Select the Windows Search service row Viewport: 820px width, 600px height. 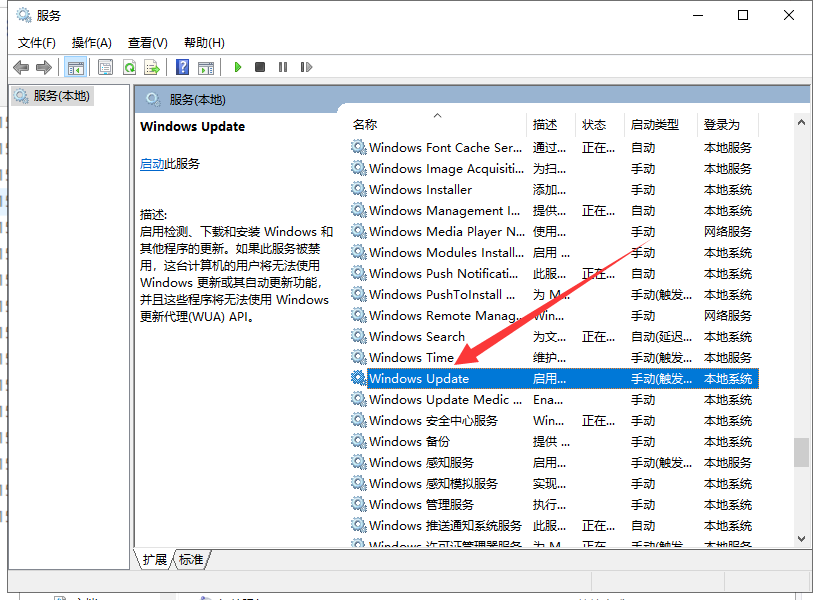click(x=420, y=336)
